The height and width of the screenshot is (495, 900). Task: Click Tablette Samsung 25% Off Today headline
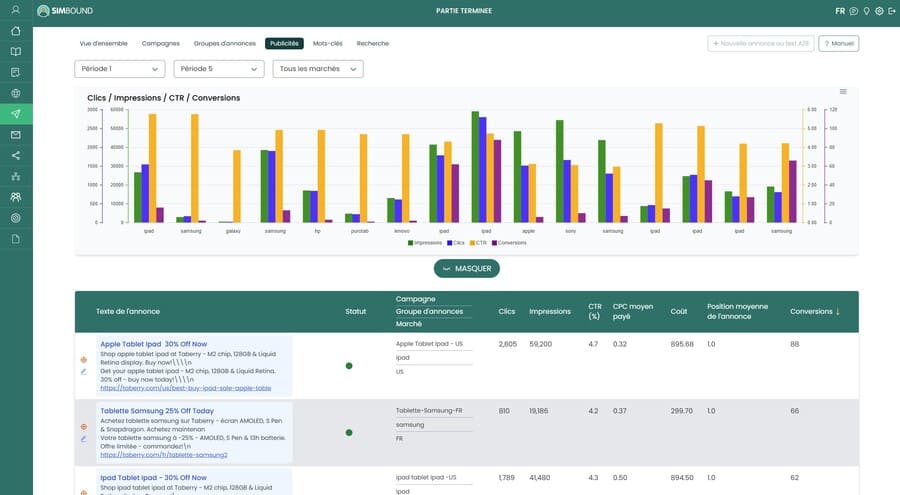(x=157, y=411)
